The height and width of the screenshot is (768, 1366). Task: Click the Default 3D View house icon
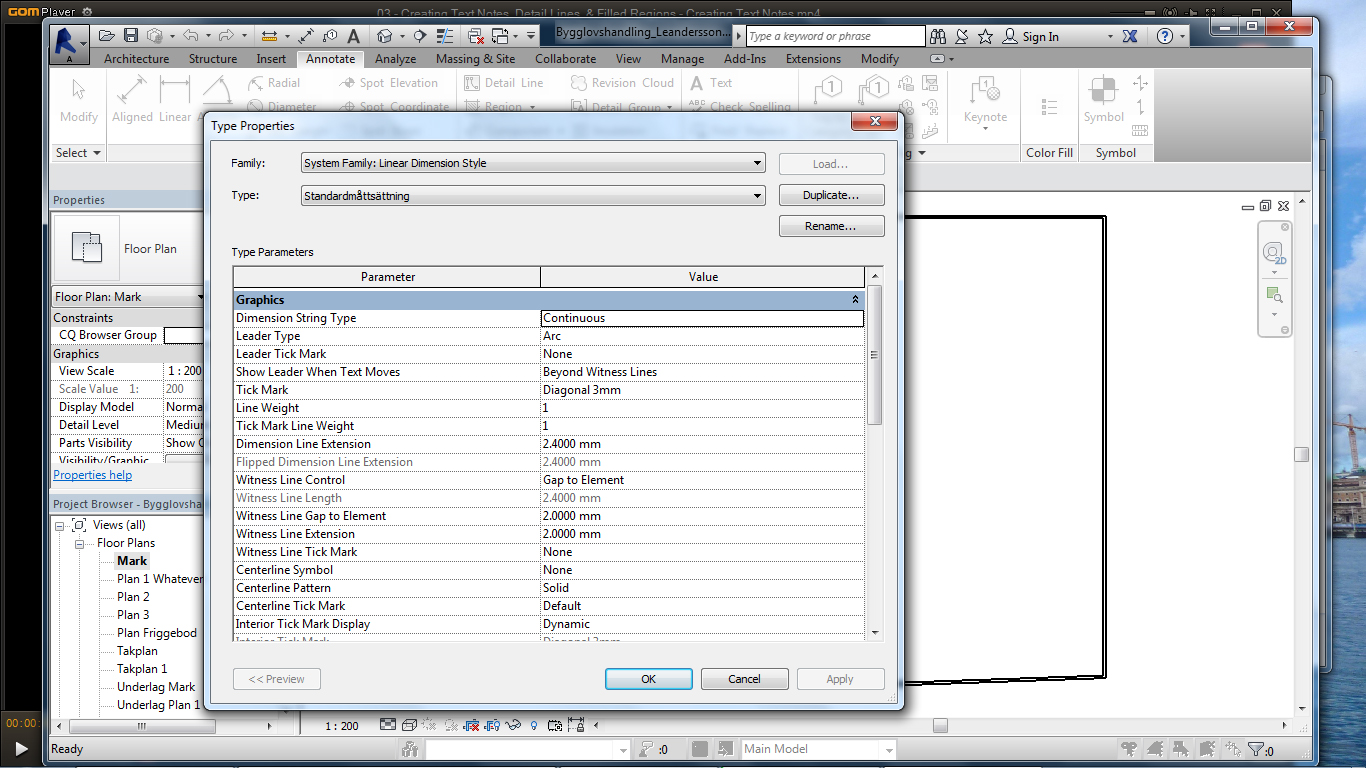point(384,36)
